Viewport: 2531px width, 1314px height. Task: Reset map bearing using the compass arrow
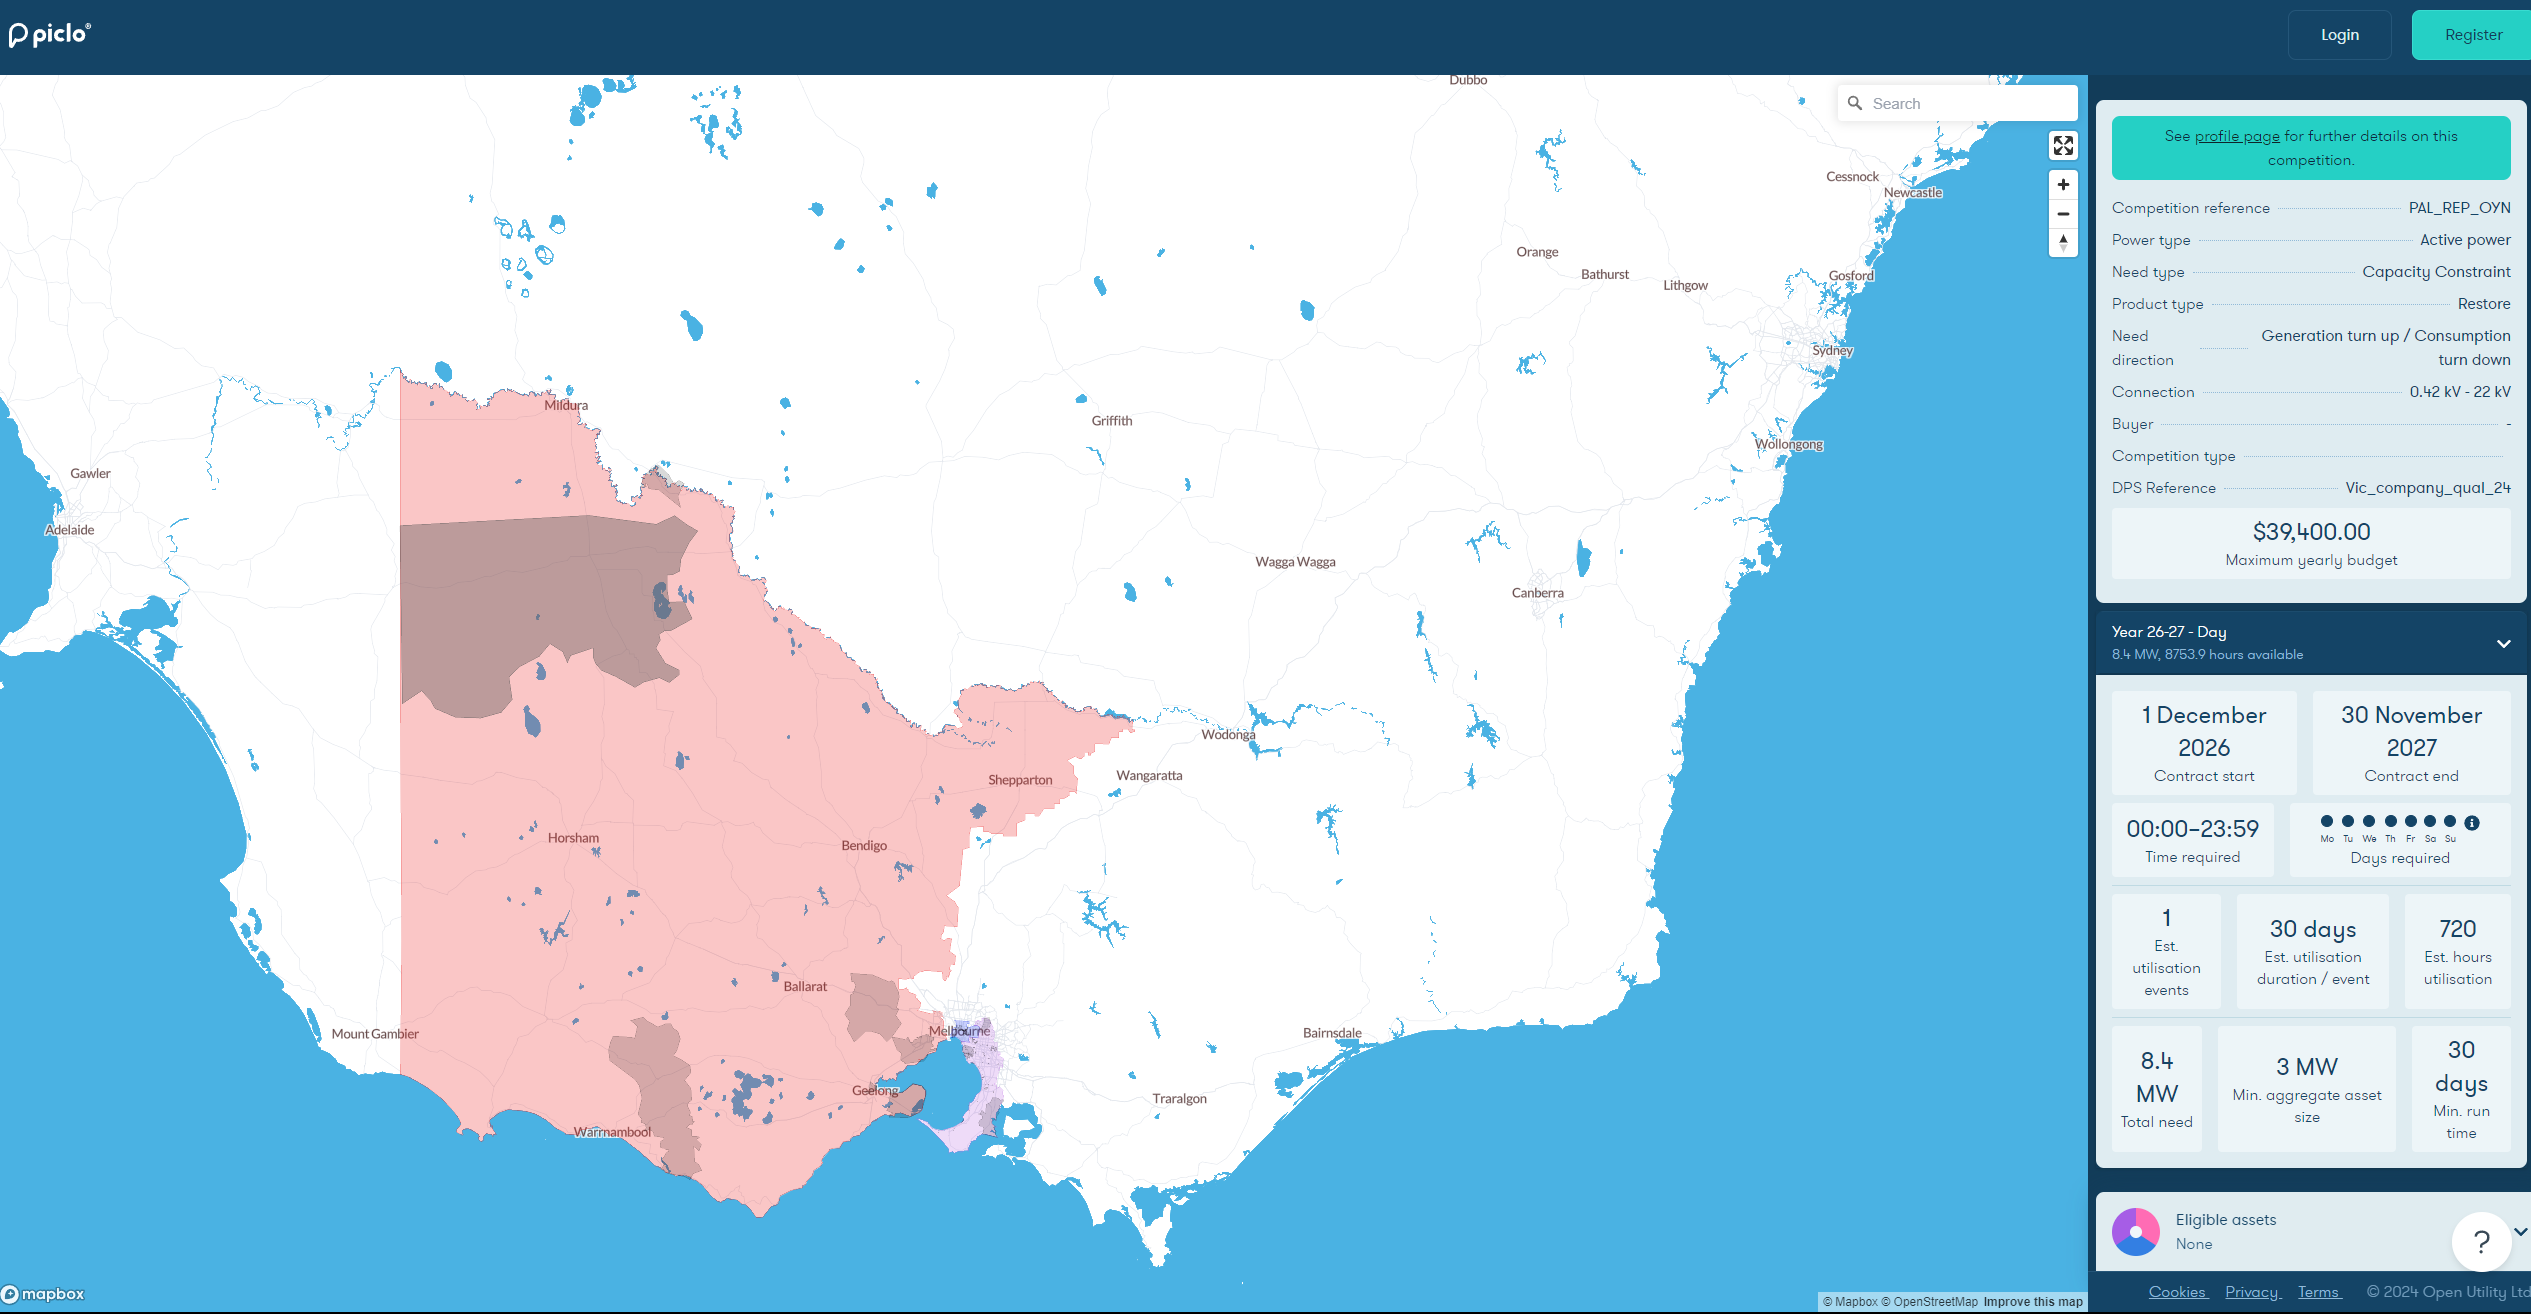coord(2063,243)
